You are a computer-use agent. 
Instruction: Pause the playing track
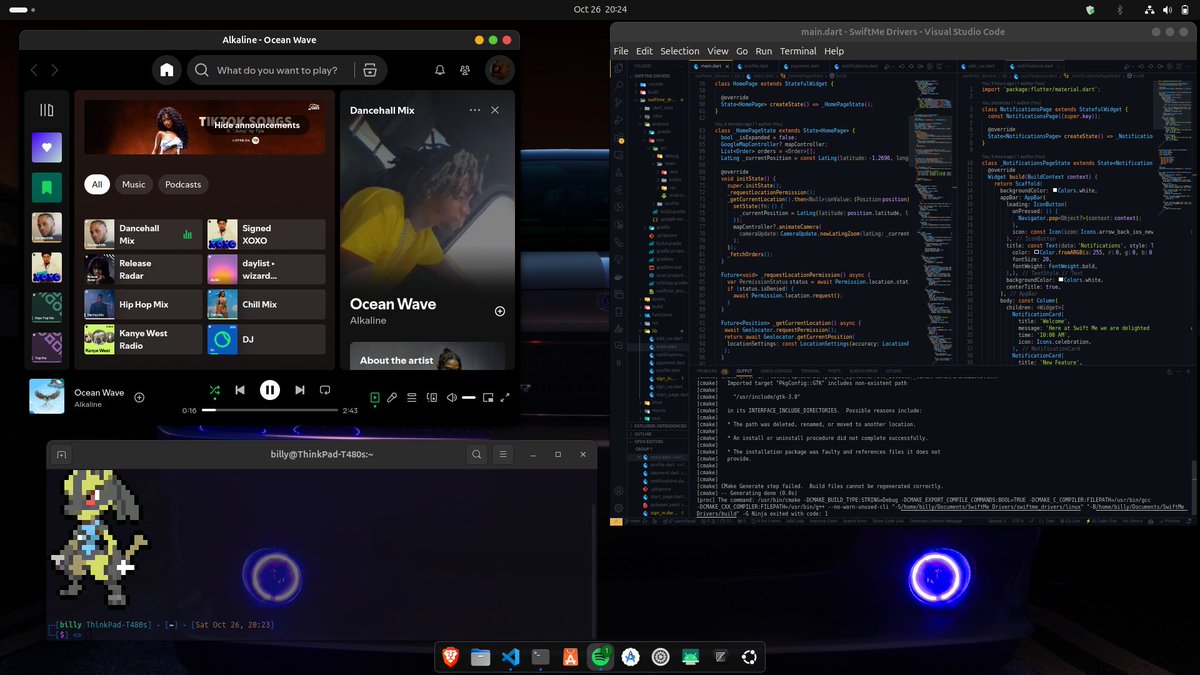pos(270,390)
